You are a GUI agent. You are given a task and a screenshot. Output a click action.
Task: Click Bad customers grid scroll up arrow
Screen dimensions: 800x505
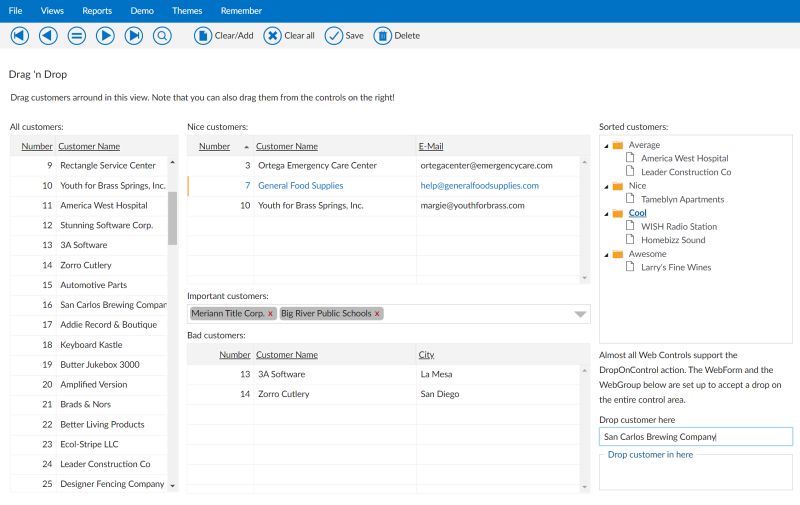[585, 371]
